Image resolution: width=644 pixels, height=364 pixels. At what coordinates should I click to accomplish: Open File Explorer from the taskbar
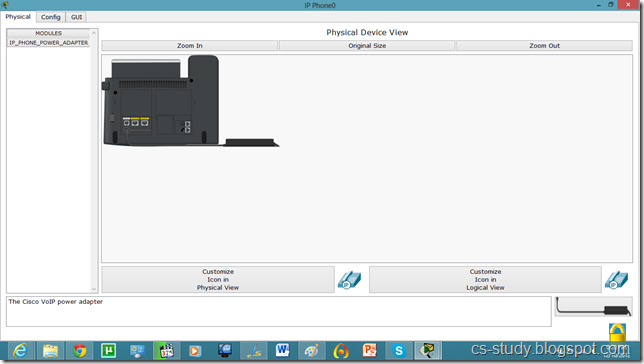point(51,351)
